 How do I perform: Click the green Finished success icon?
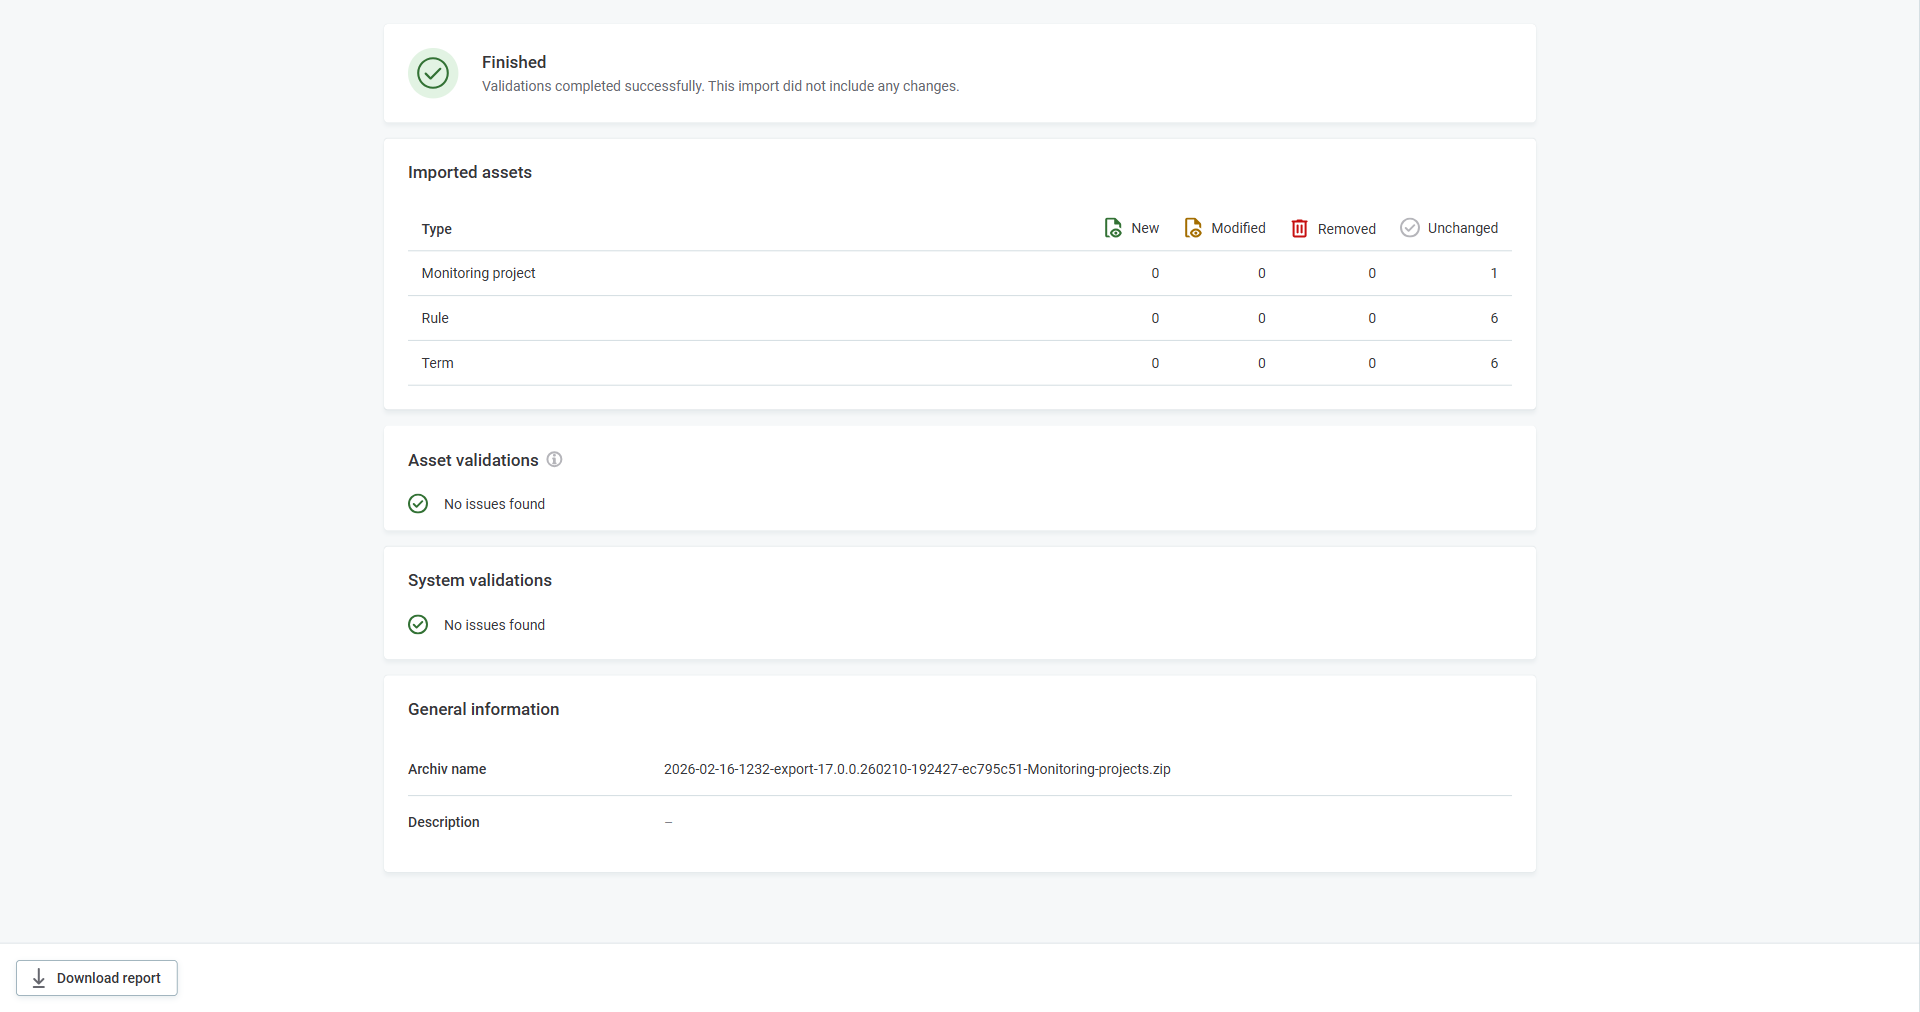coord(432,73)
